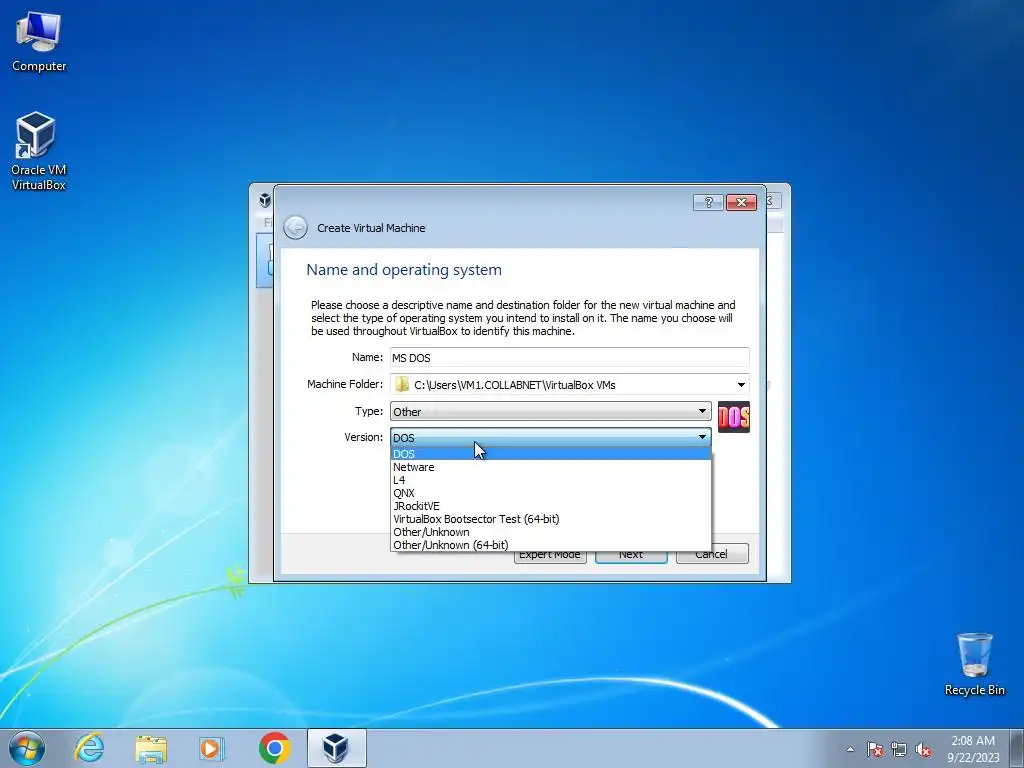
Task: Select QNX in the version list
Action: (x=551, y=493)
